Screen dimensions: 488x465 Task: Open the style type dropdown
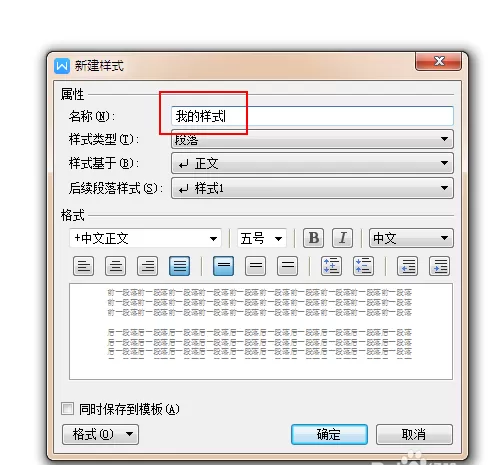click(x=312, y=139)
